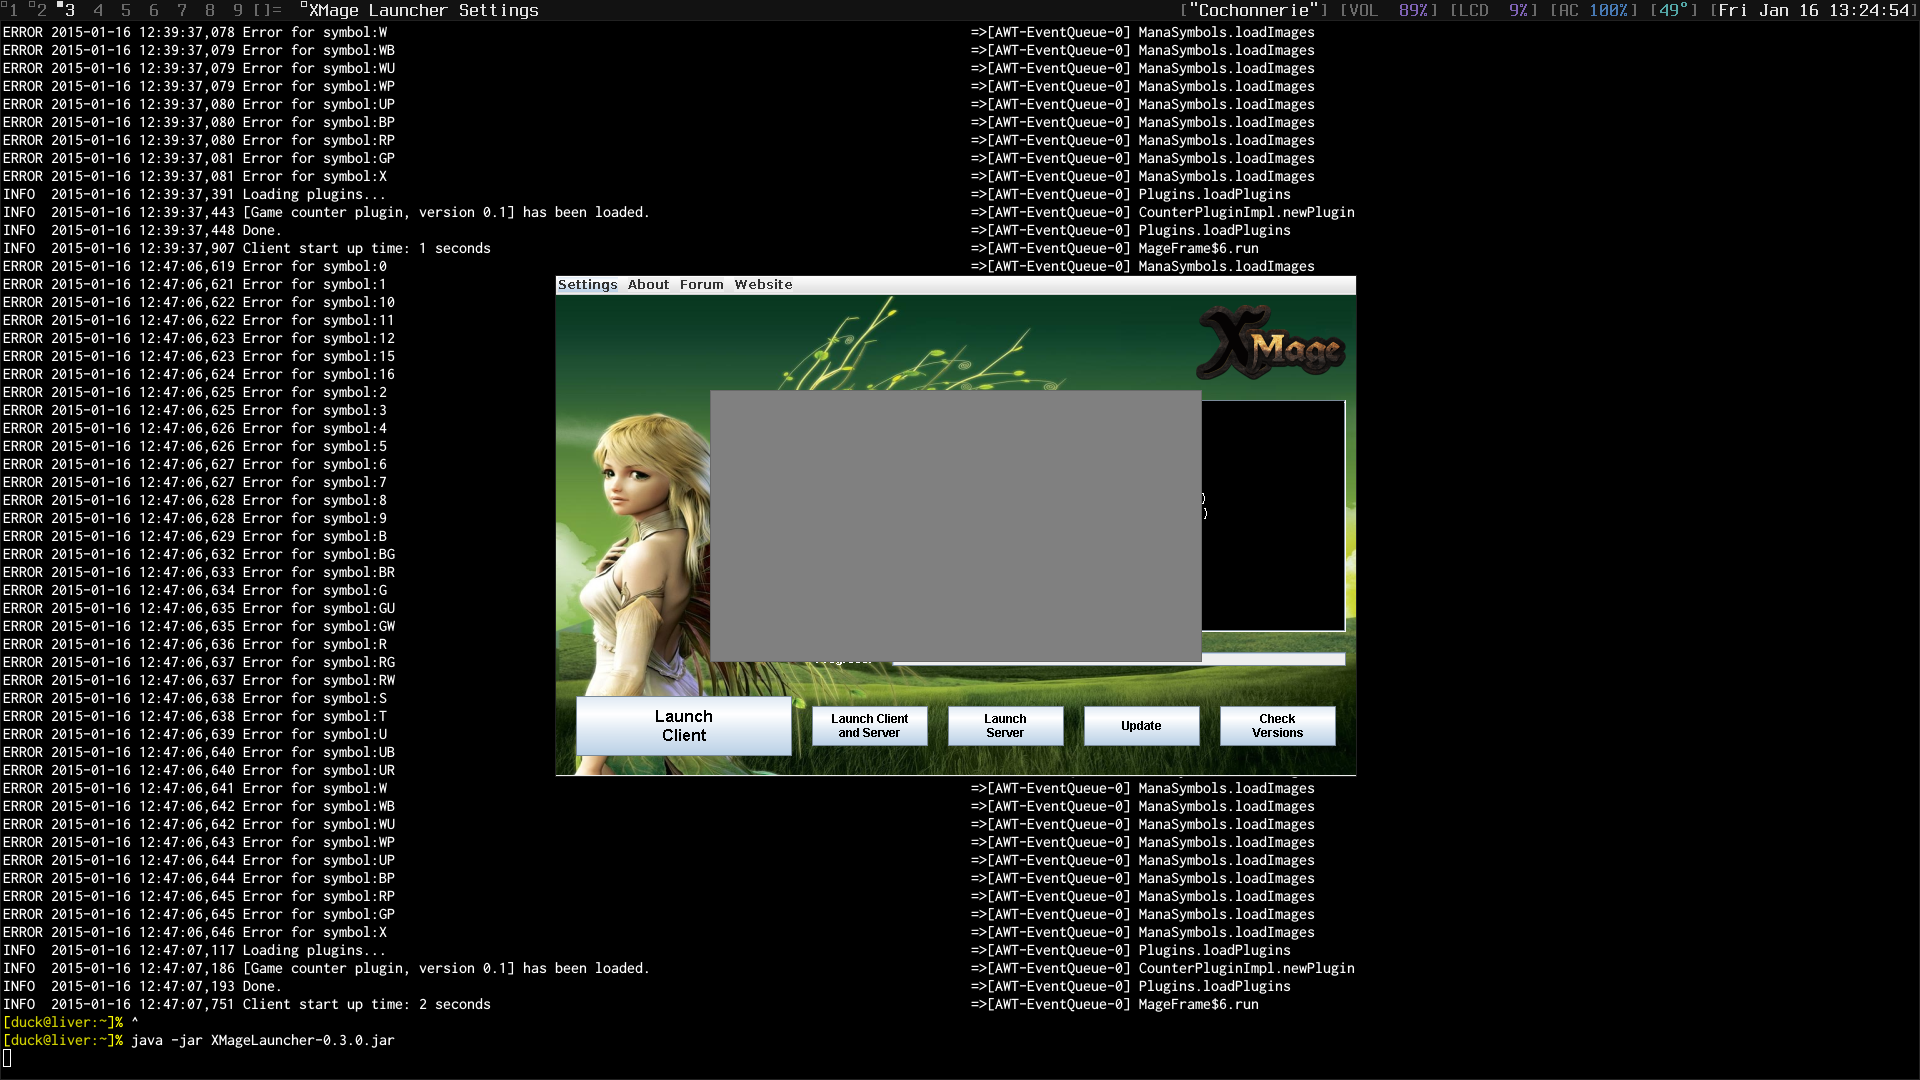Click the Launch Client and Server button

pyautogui.click(x=869, y=726)
